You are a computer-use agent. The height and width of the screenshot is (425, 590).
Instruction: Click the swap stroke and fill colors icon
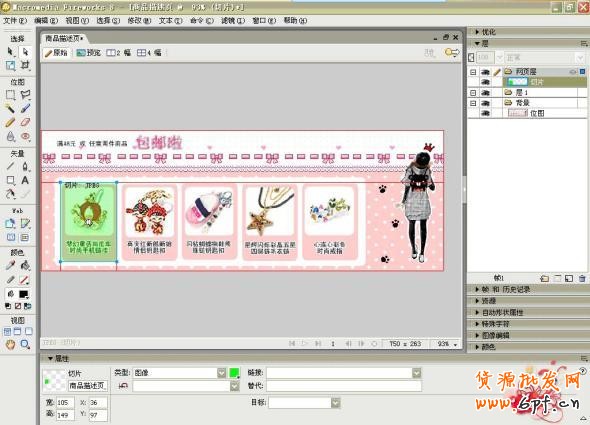pyautogui.click(x=27, y=306)
